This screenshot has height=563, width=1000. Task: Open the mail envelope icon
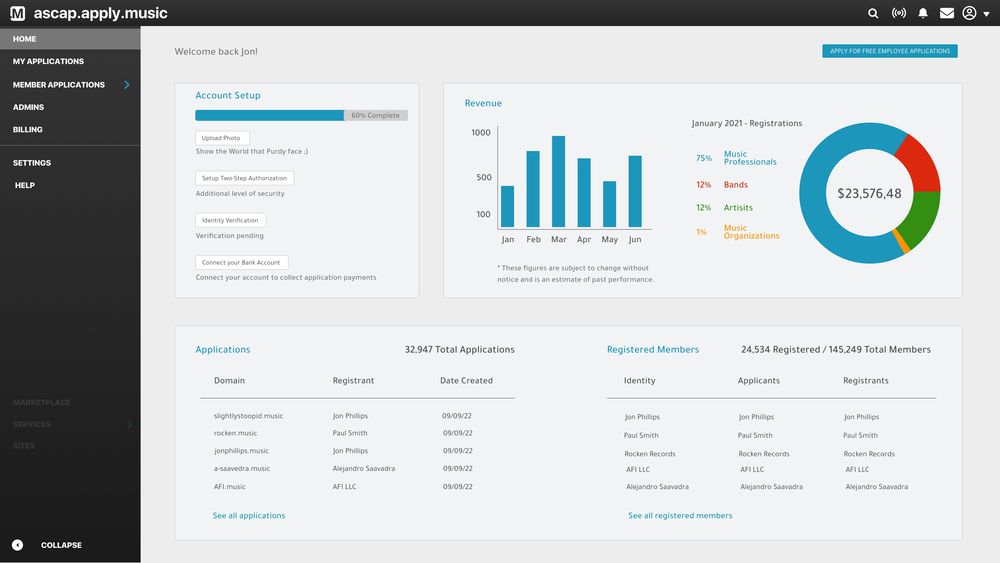tap(947, 13)
